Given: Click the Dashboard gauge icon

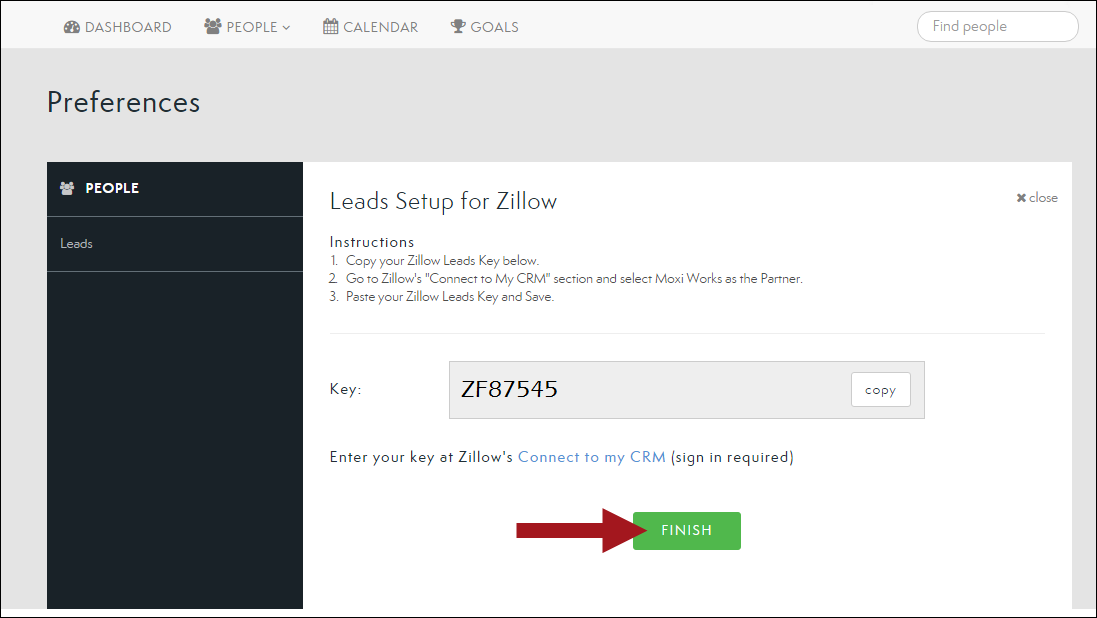Looking at the screenshot, I should pyautogui.click(x=71, y=27).
